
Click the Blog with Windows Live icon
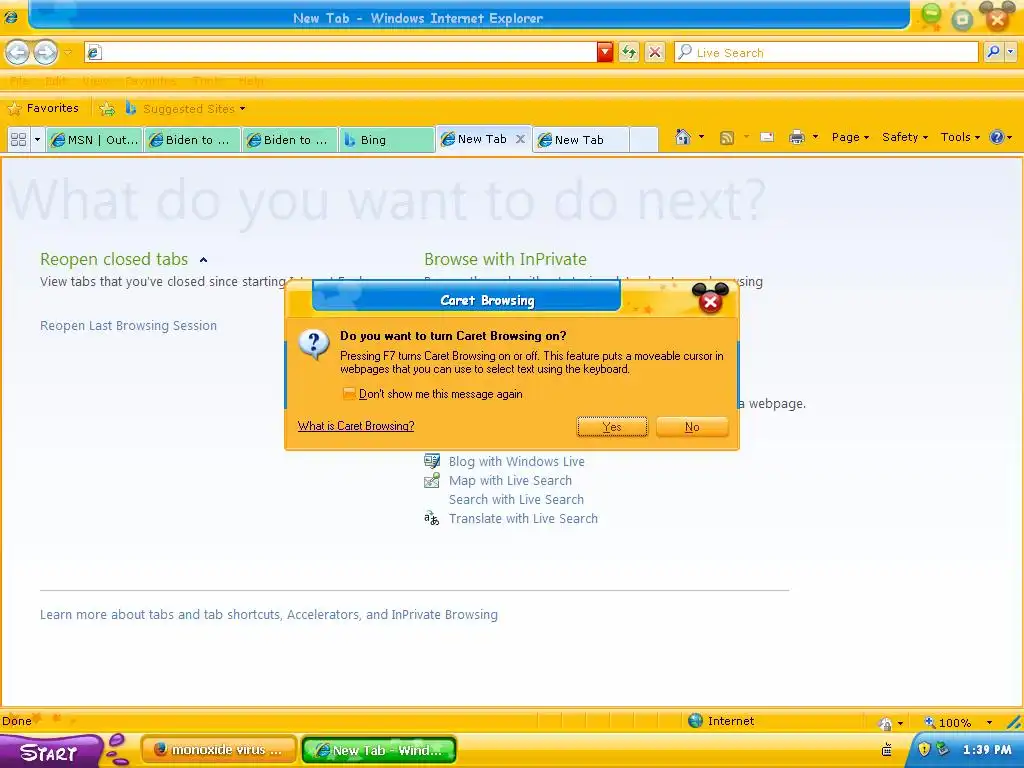pyautogui.click(x=432, y=461)
